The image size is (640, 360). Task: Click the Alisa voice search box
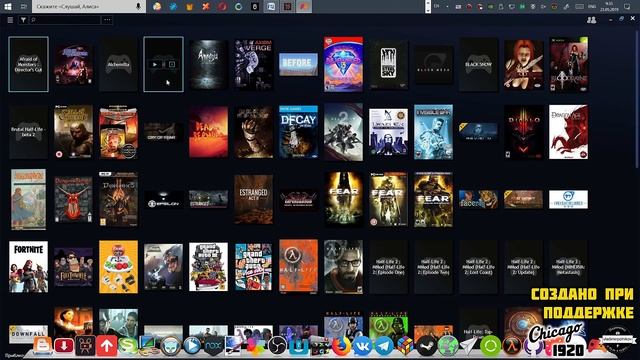(89, 7)
